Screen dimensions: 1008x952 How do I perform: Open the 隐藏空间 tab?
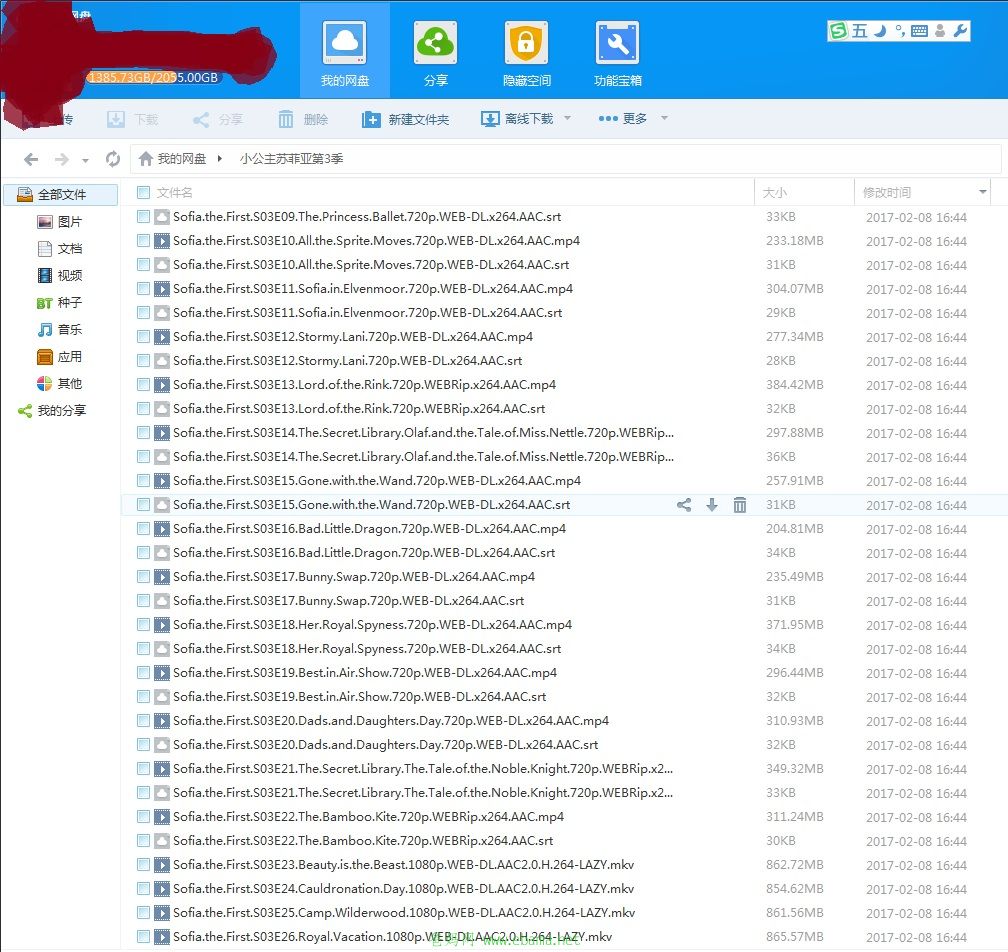click(x=526, y=51)
